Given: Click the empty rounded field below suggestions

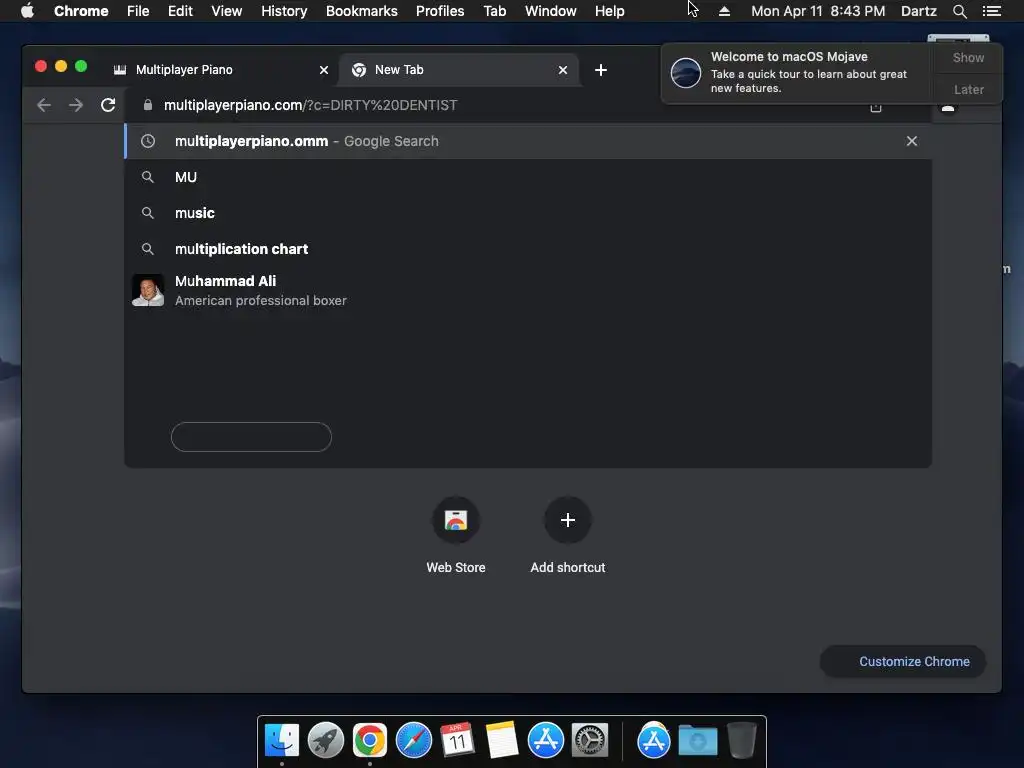Looking at the screenshot, I should point(251,437).
